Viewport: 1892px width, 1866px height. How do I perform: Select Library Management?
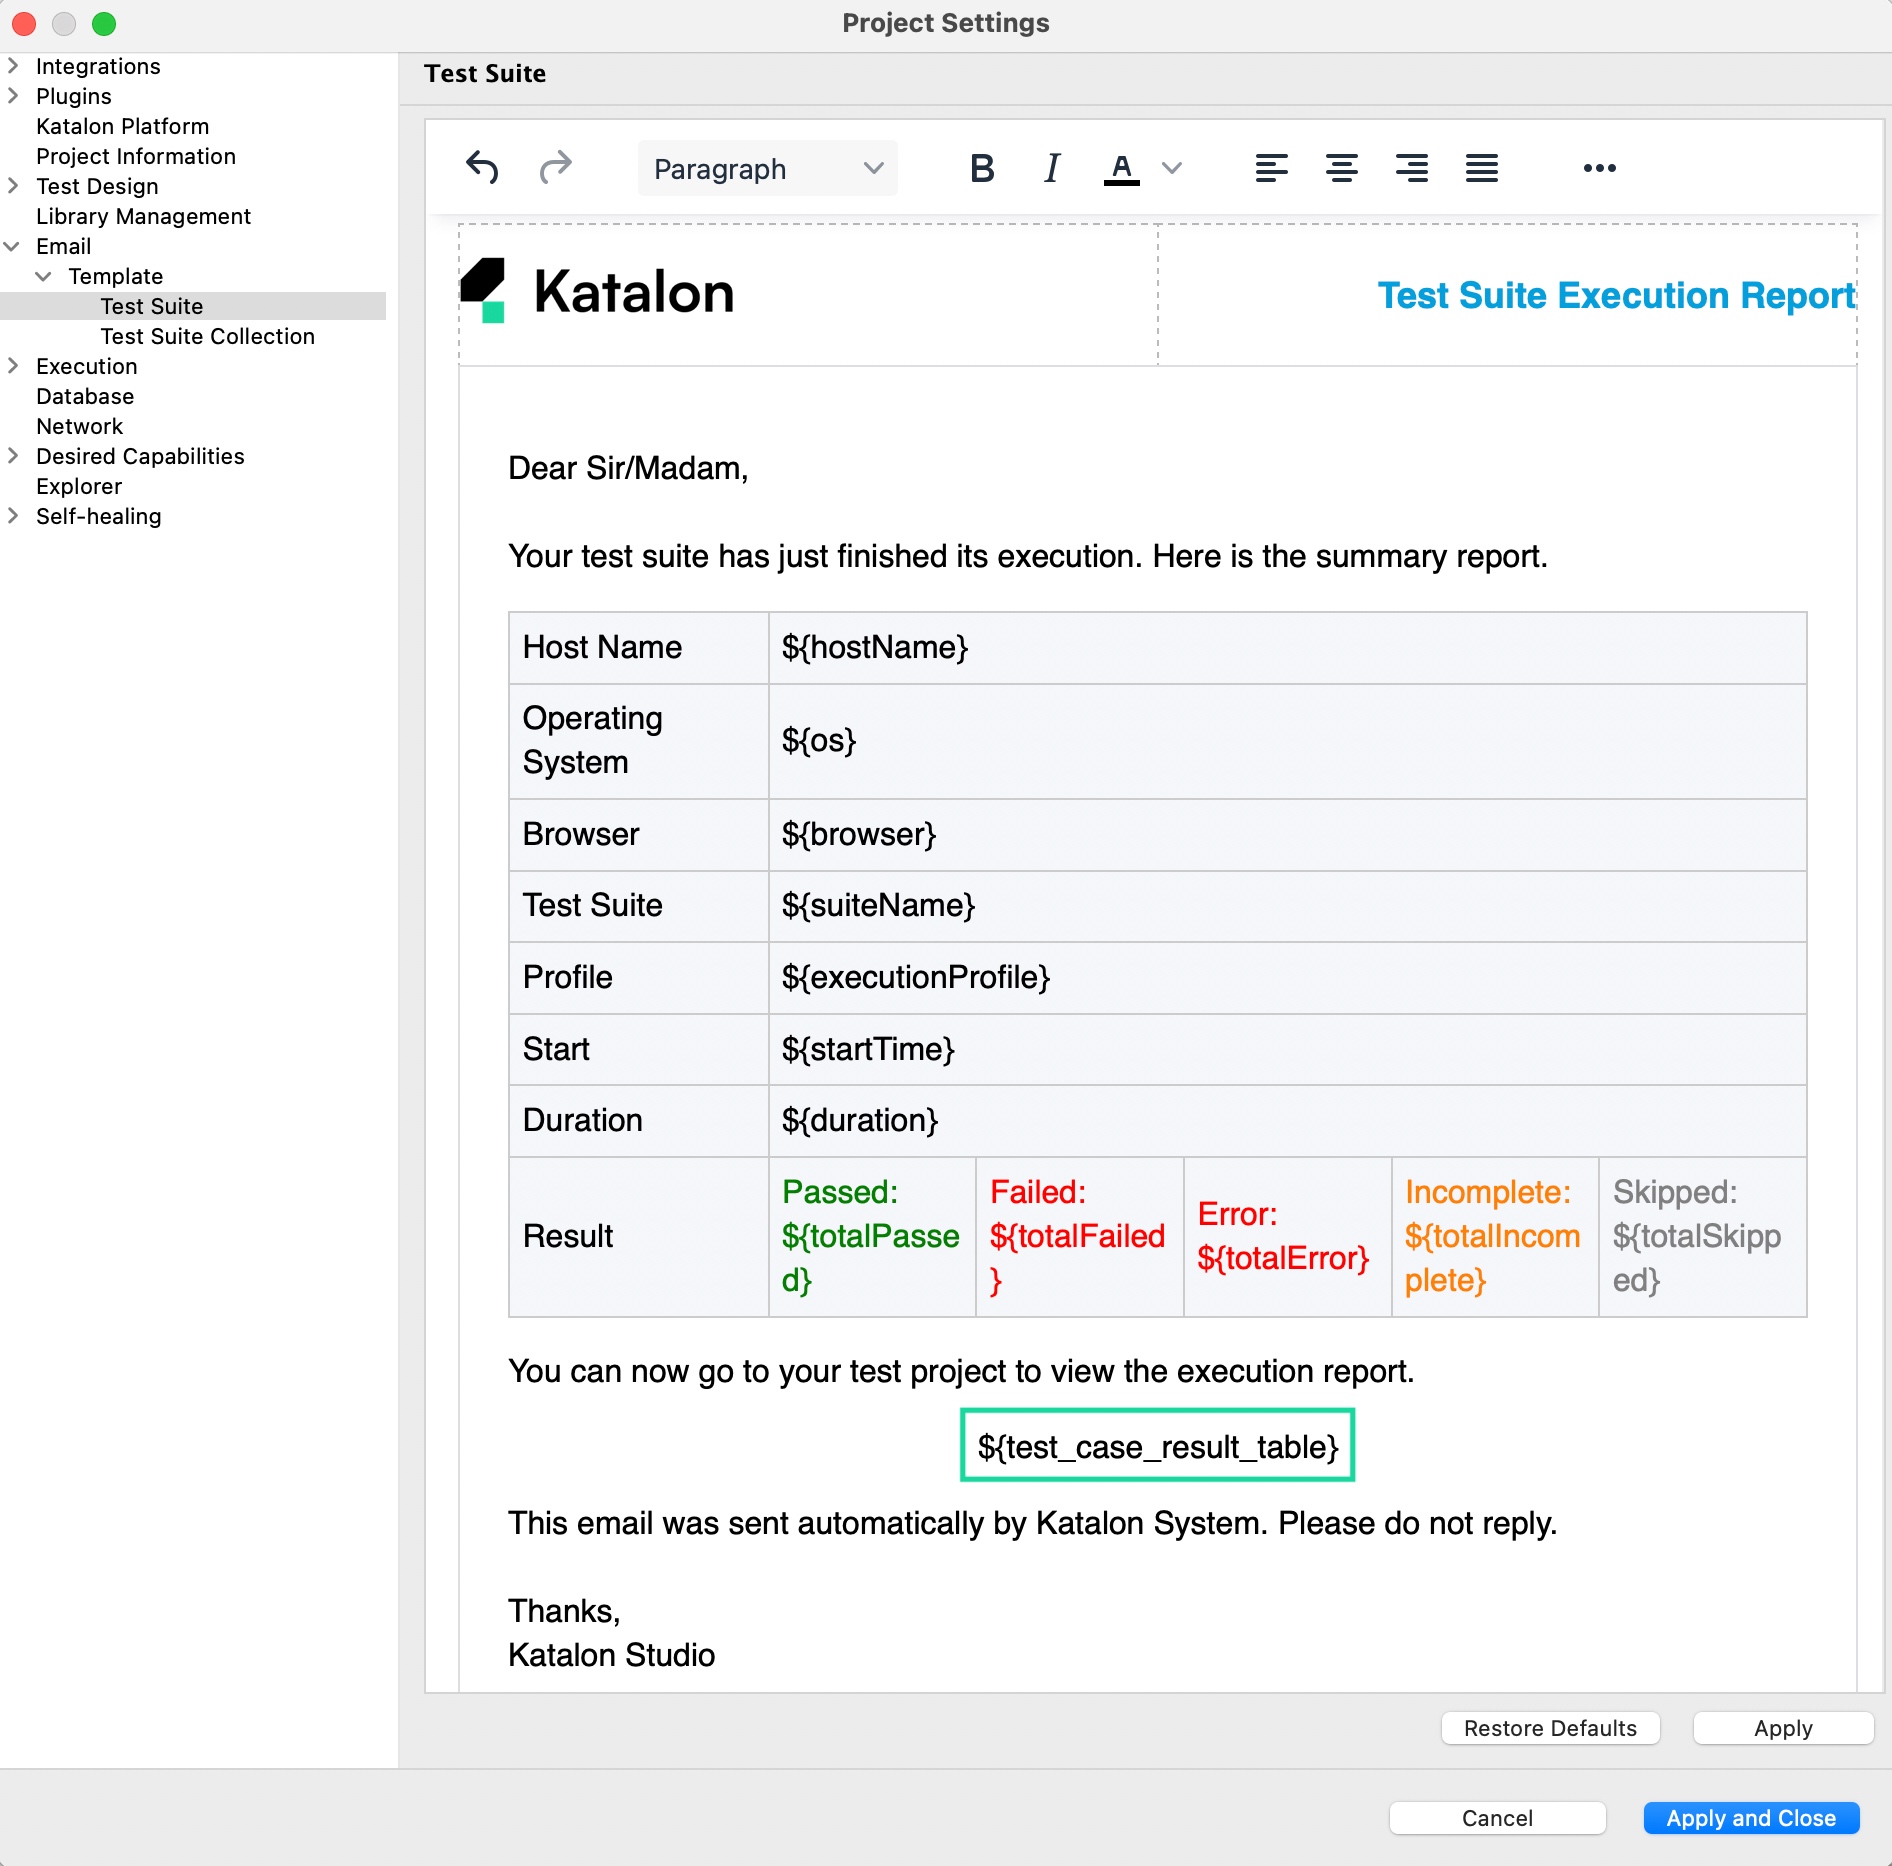[x=143, y=216]
